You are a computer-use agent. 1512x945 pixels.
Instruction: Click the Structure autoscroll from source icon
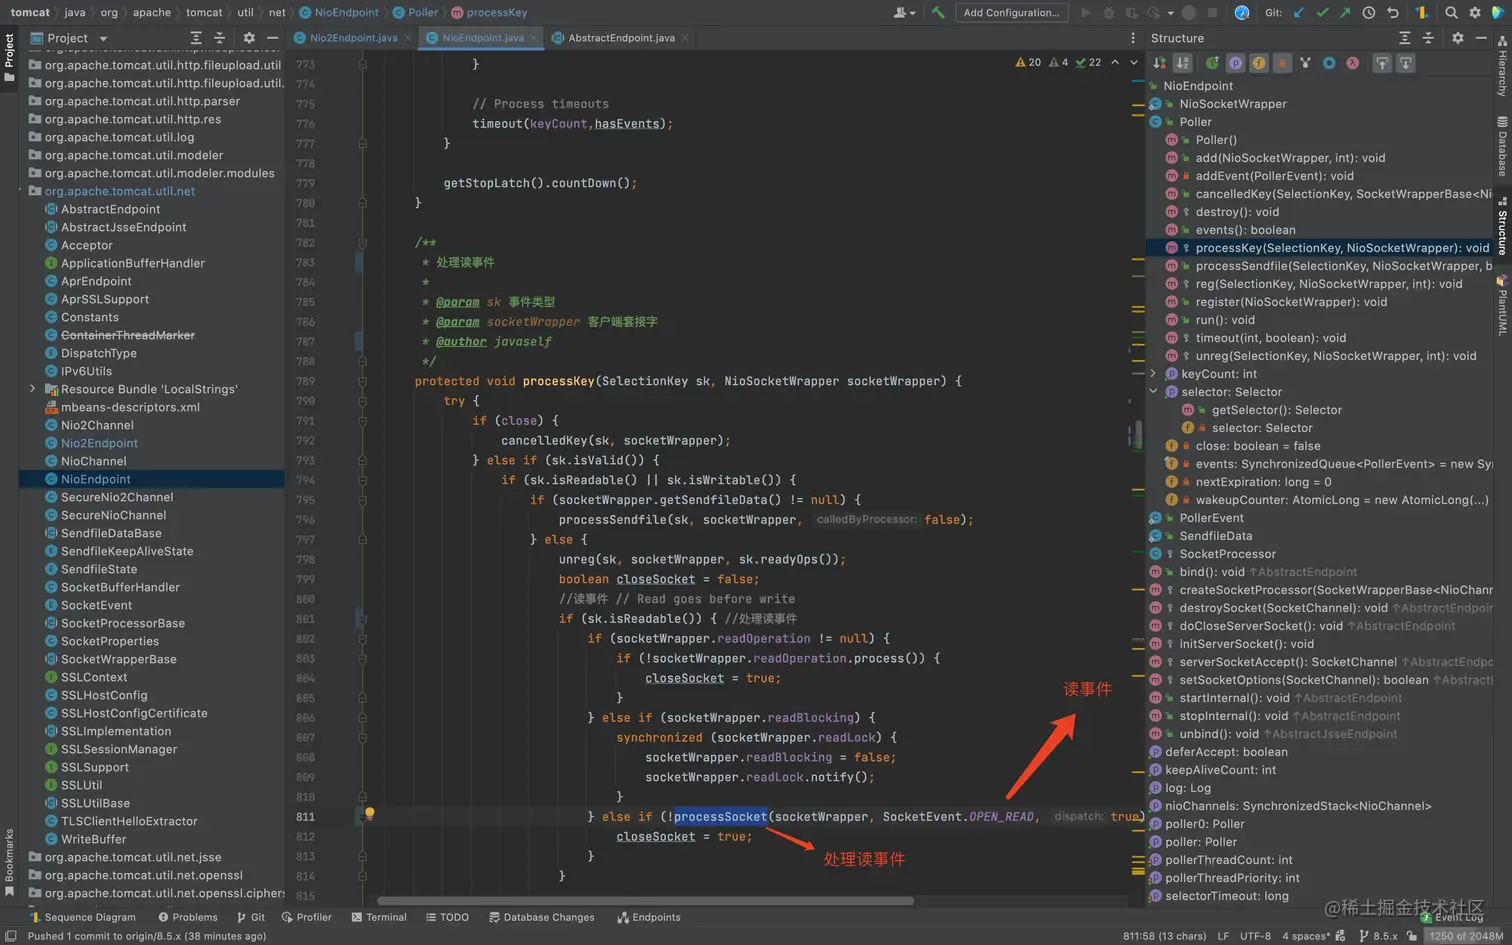pos(1405,63)
